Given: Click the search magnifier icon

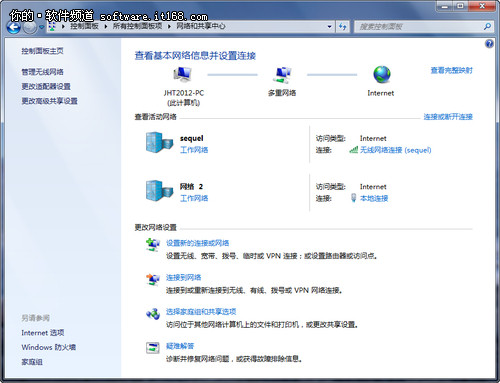Looking at the screenshot, I should 487,26.
